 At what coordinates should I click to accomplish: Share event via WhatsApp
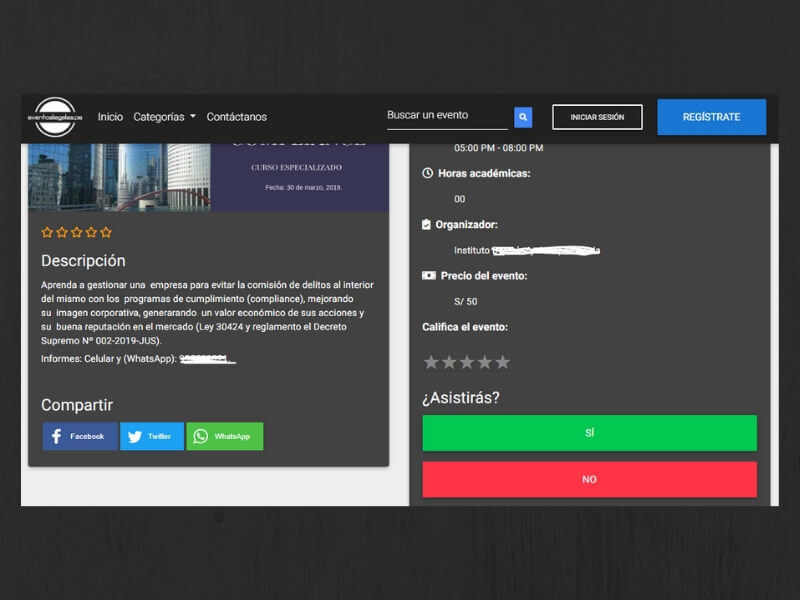tap(224, 436)
